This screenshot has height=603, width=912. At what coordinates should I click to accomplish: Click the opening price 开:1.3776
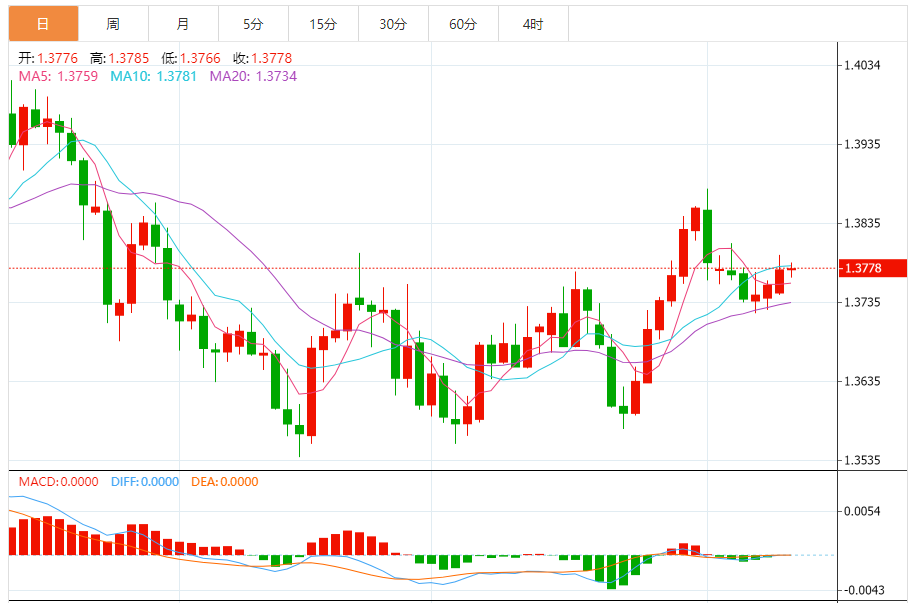click(48, 58)
